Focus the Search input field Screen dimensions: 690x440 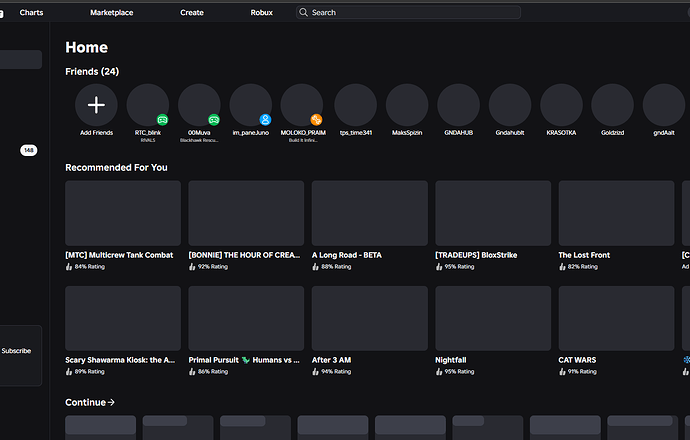point(408,12)
